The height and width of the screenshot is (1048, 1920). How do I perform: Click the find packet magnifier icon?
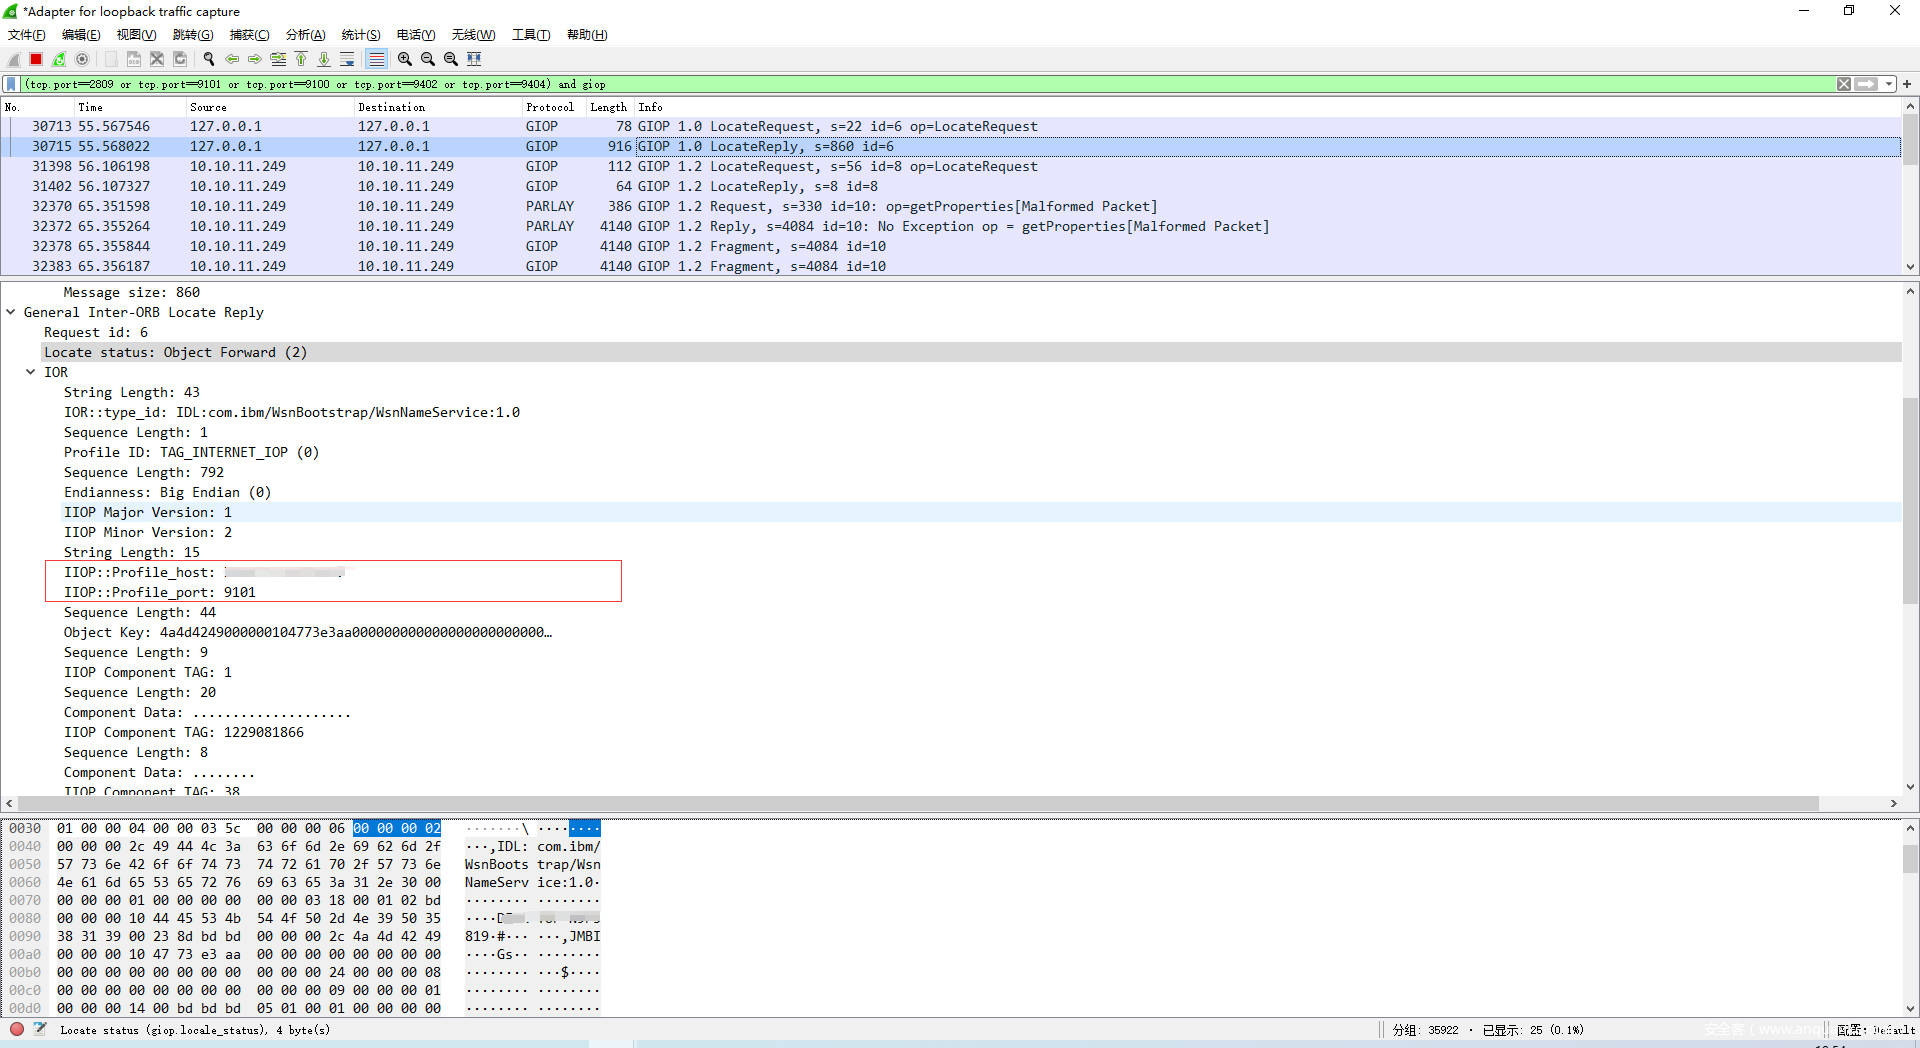tap(209, 59)
